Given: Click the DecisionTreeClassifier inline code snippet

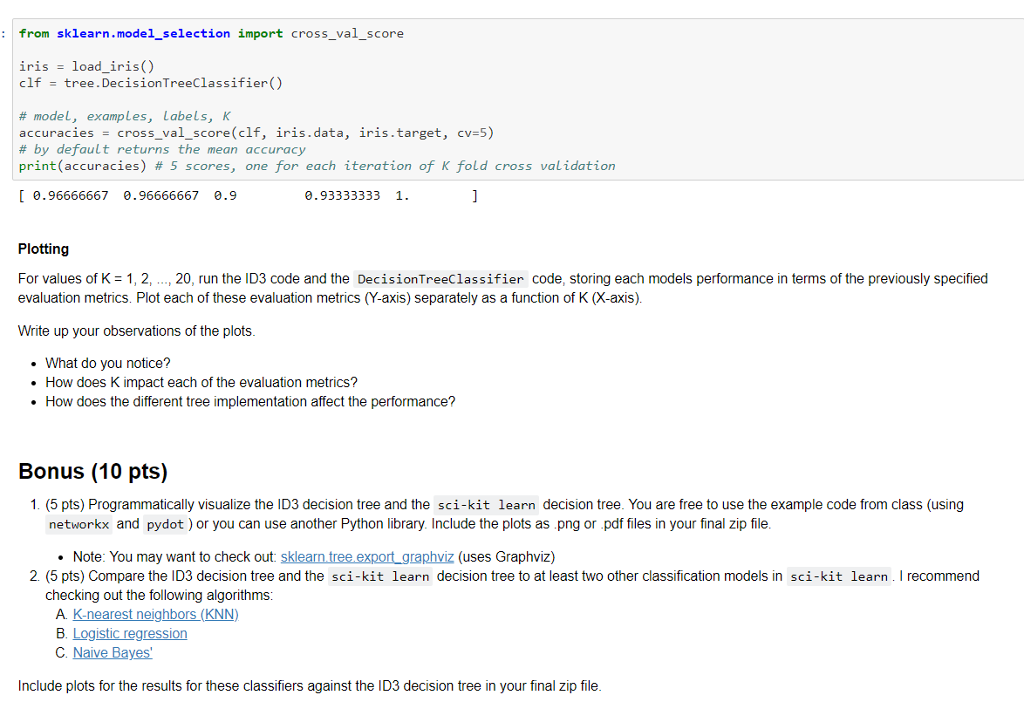Looking at the screenshot, I should [x=444, y=278].
